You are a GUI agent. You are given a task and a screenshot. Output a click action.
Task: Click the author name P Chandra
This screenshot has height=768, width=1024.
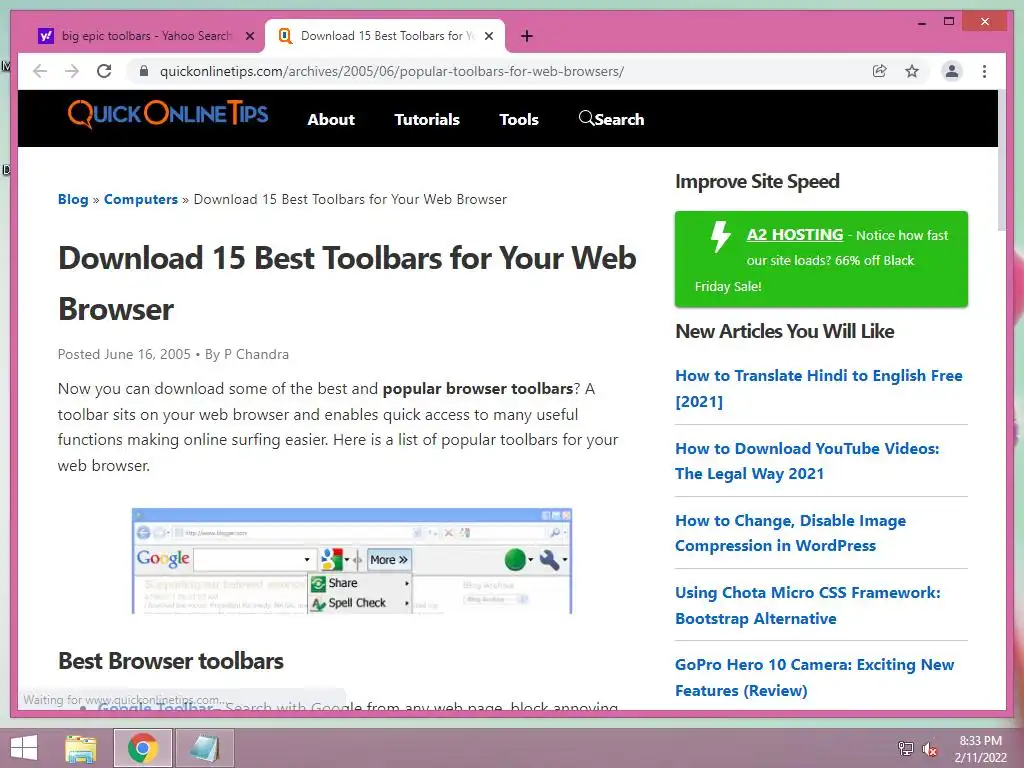[256, 354]
